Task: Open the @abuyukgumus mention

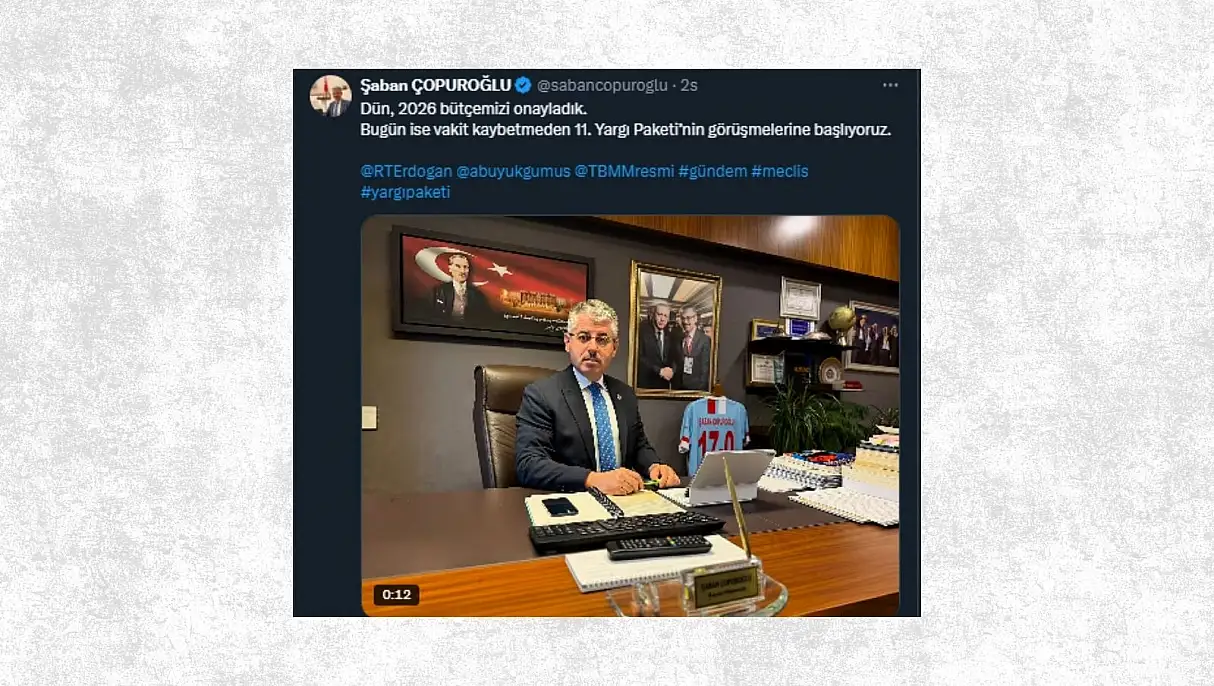Action: [x=513, y=171]
